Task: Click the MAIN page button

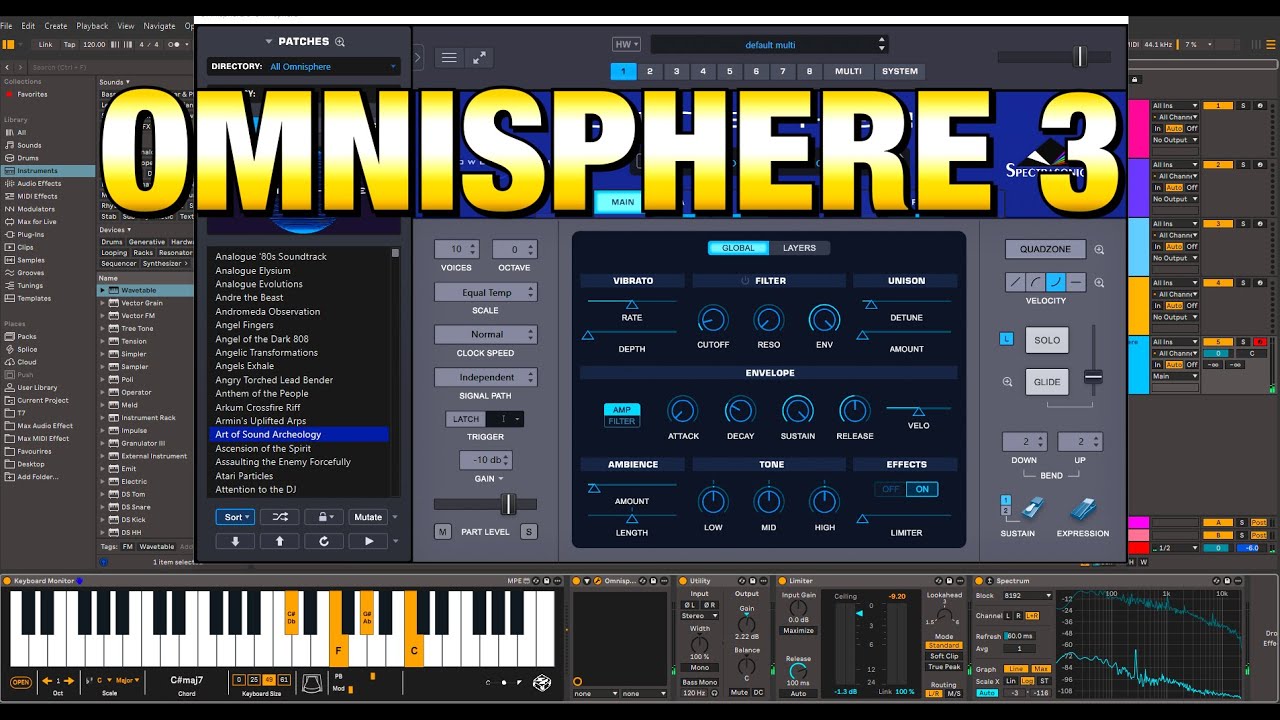Action: (x=622, y=202)
